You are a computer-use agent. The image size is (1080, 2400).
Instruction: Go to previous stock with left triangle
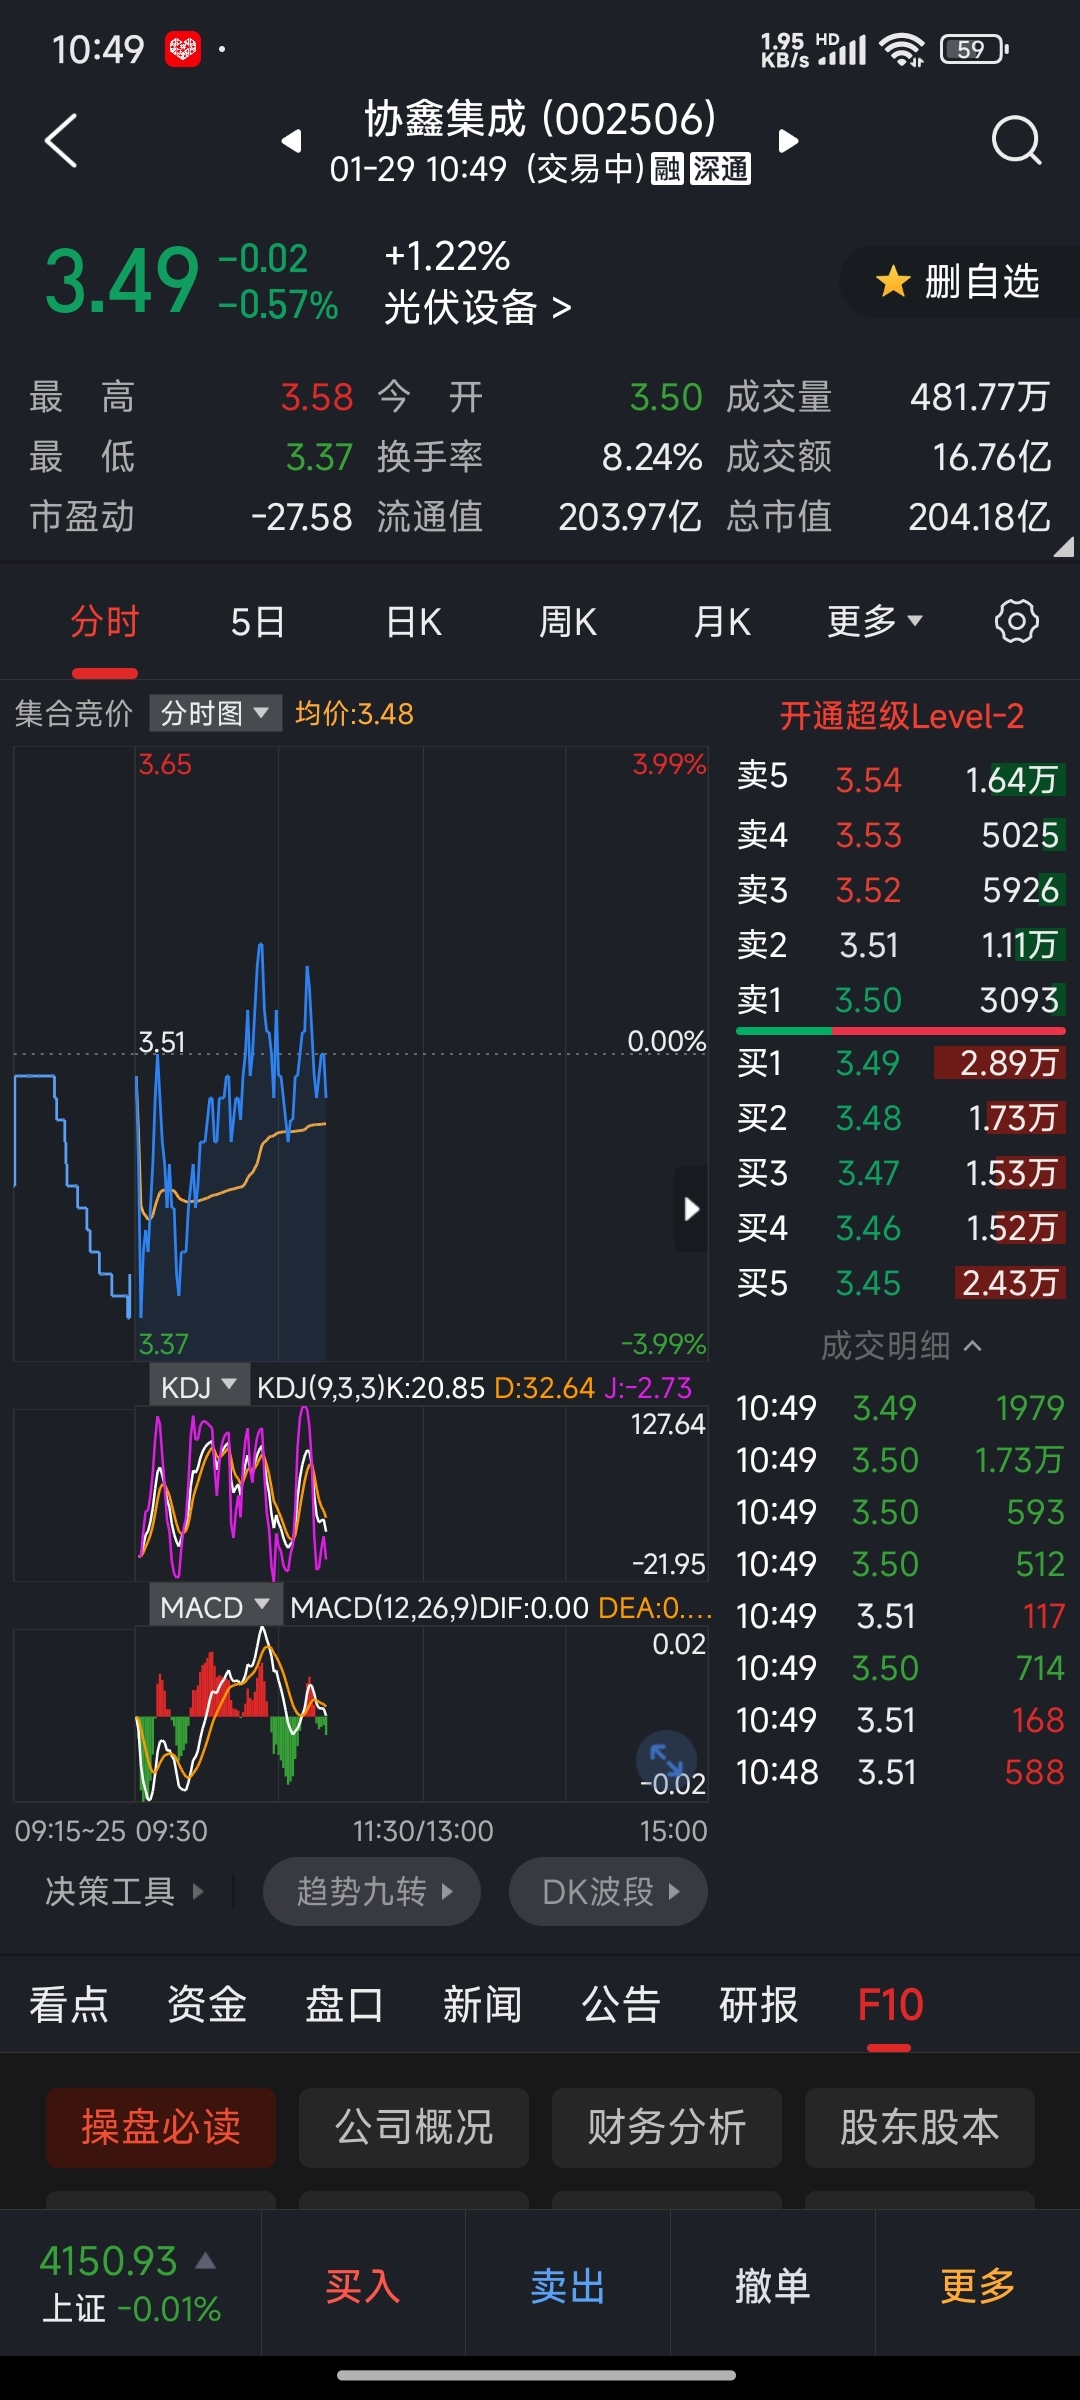291,141
